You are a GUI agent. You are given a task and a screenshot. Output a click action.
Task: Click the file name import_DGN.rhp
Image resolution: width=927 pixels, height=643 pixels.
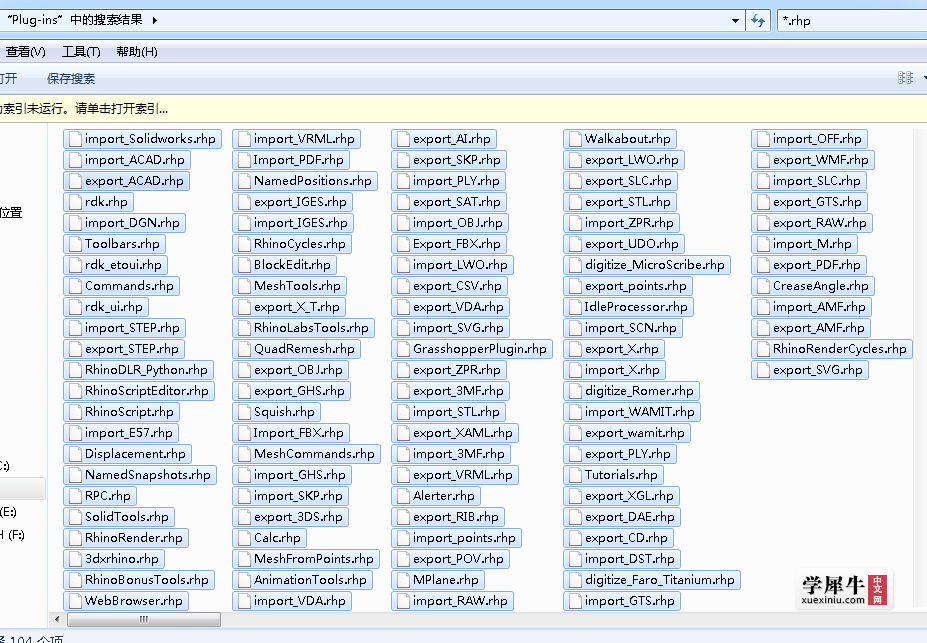[x=132, y=223]
